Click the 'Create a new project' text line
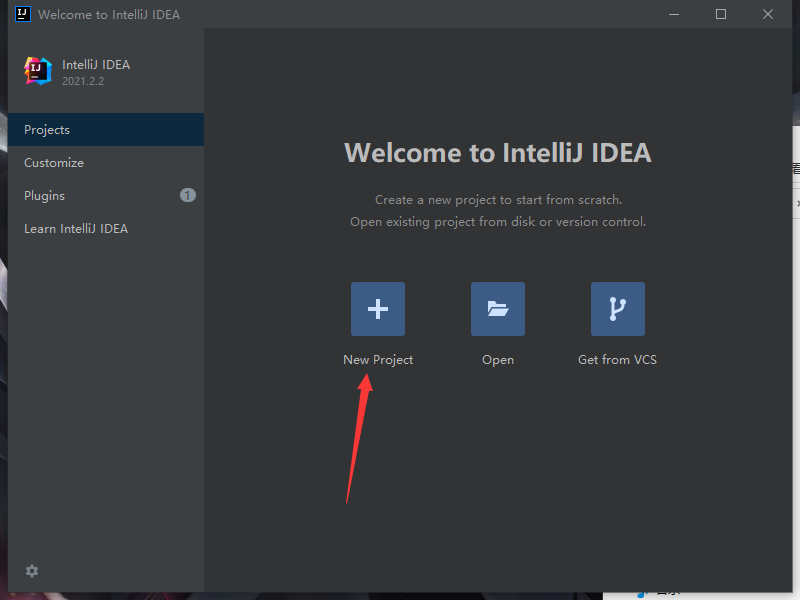Viewport: 800px width, 600px height. point(498,199)
